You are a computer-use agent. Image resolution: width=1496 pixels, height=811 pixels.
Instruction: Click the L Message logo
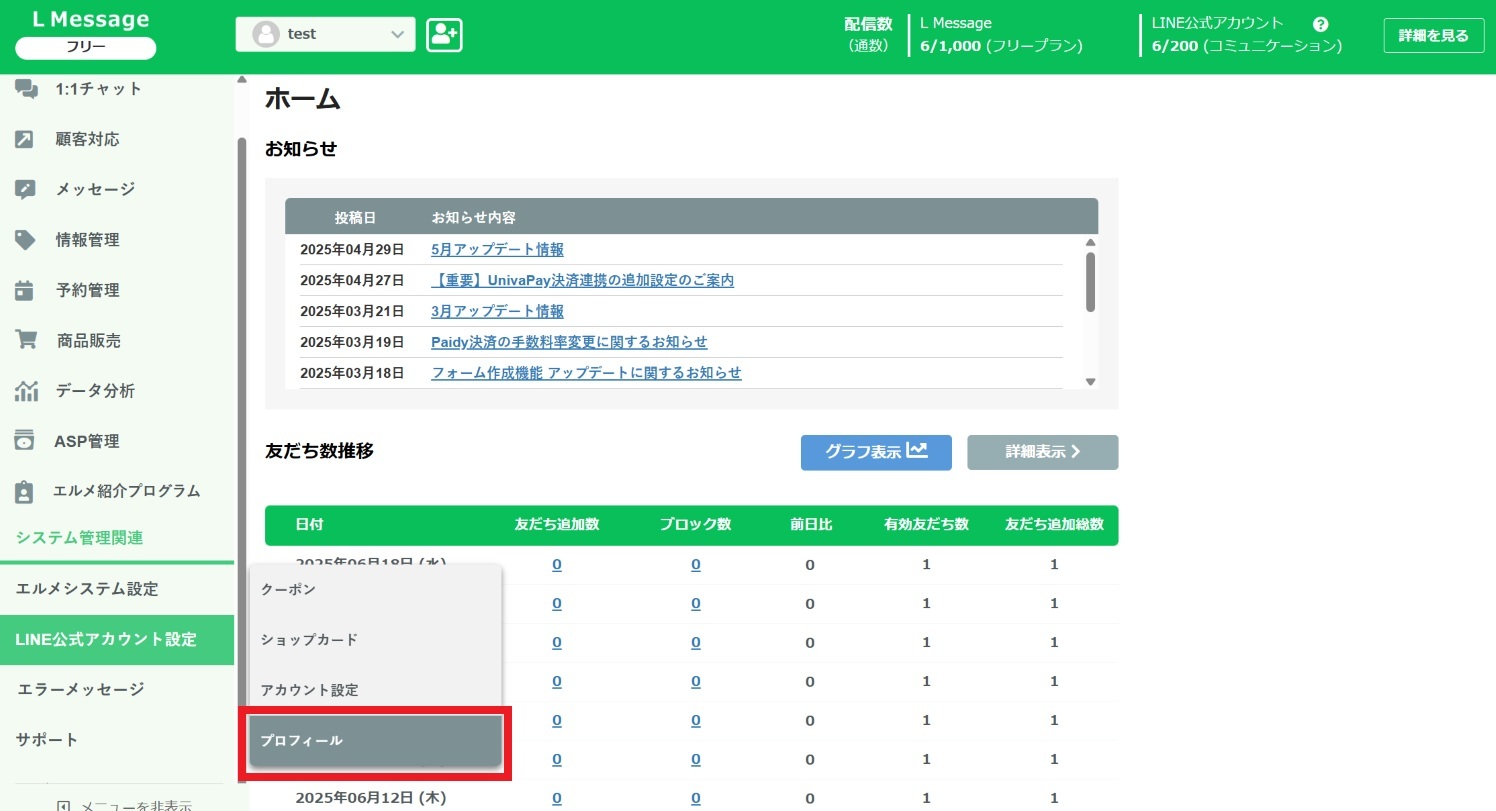(x=90, y=19)
